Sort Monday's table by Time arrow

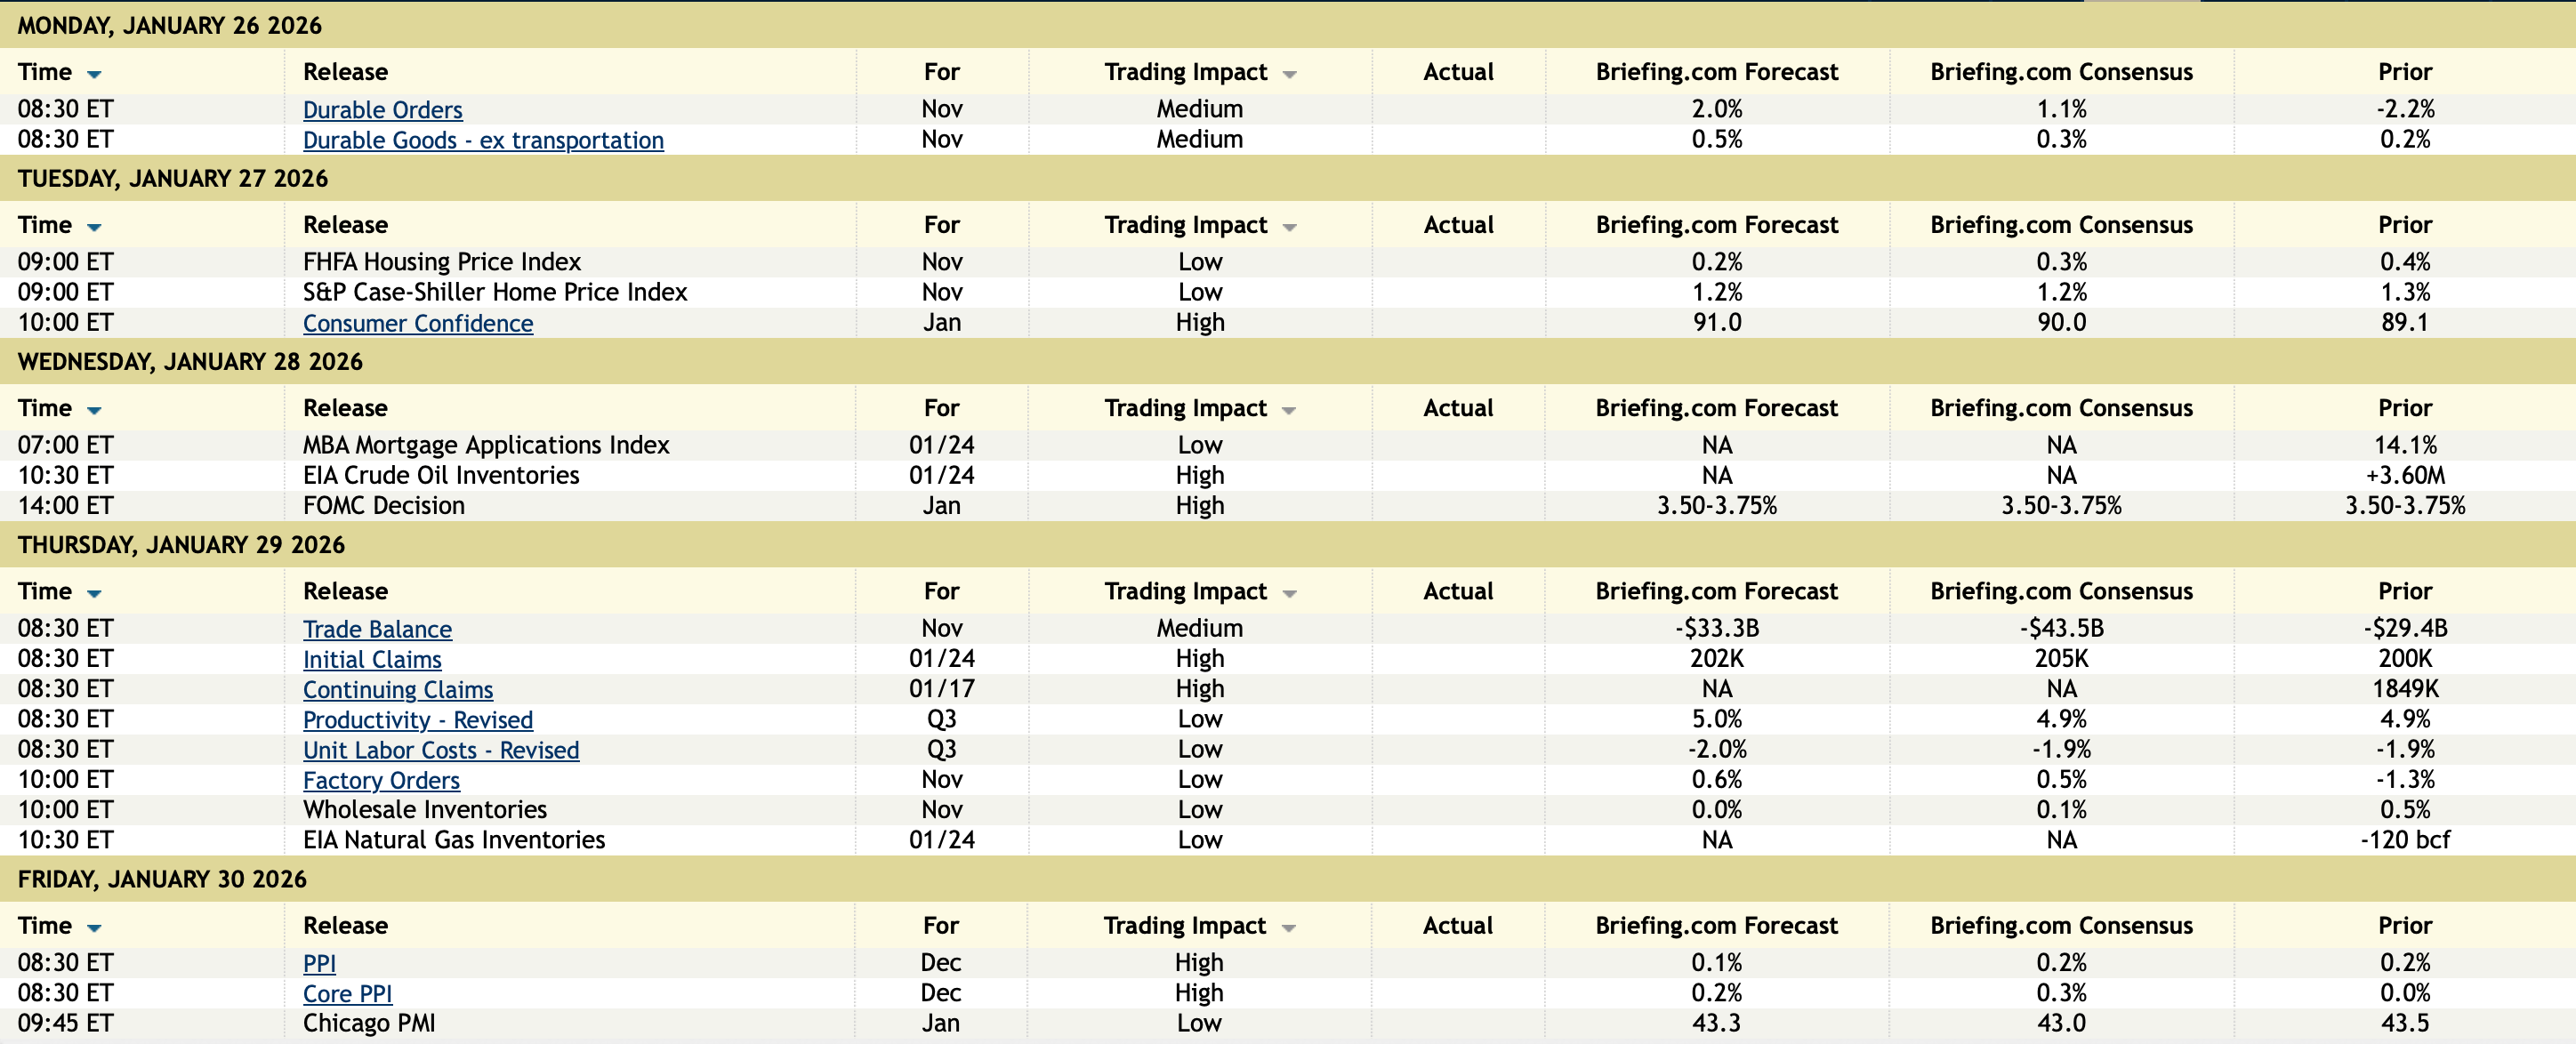(94, 75)
